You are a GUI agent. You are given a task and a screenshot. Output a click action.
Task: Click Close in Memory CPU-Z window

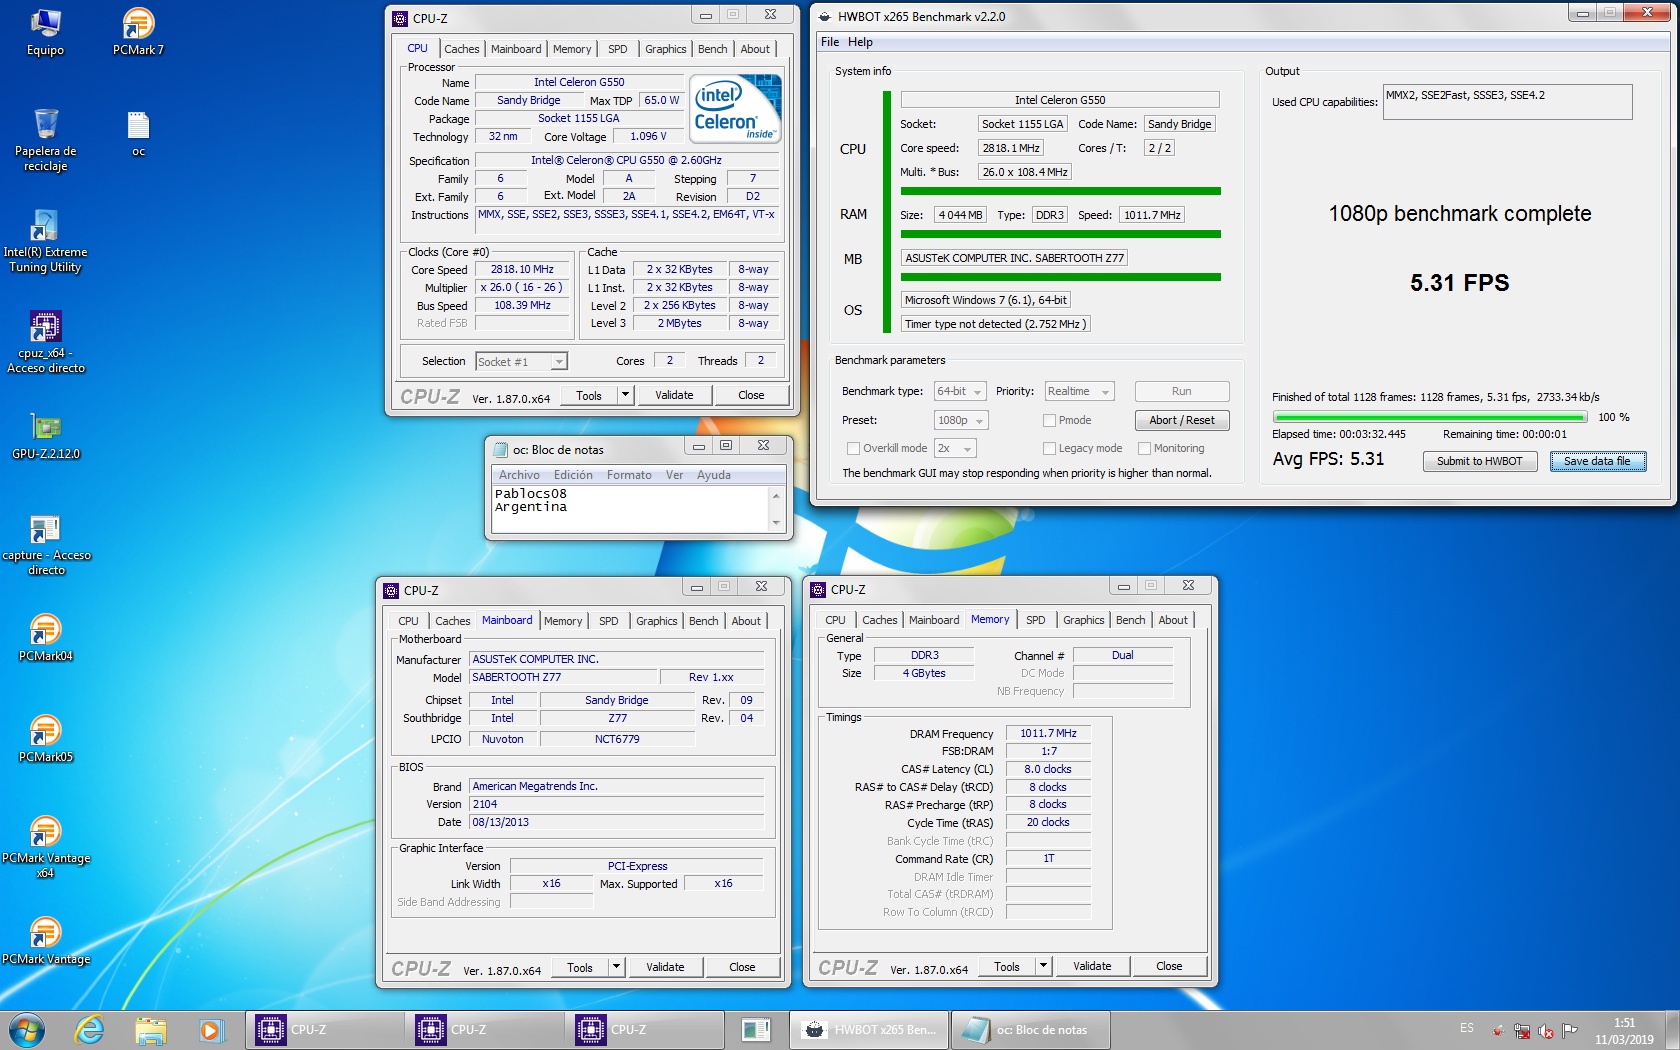click(1169, 966)
